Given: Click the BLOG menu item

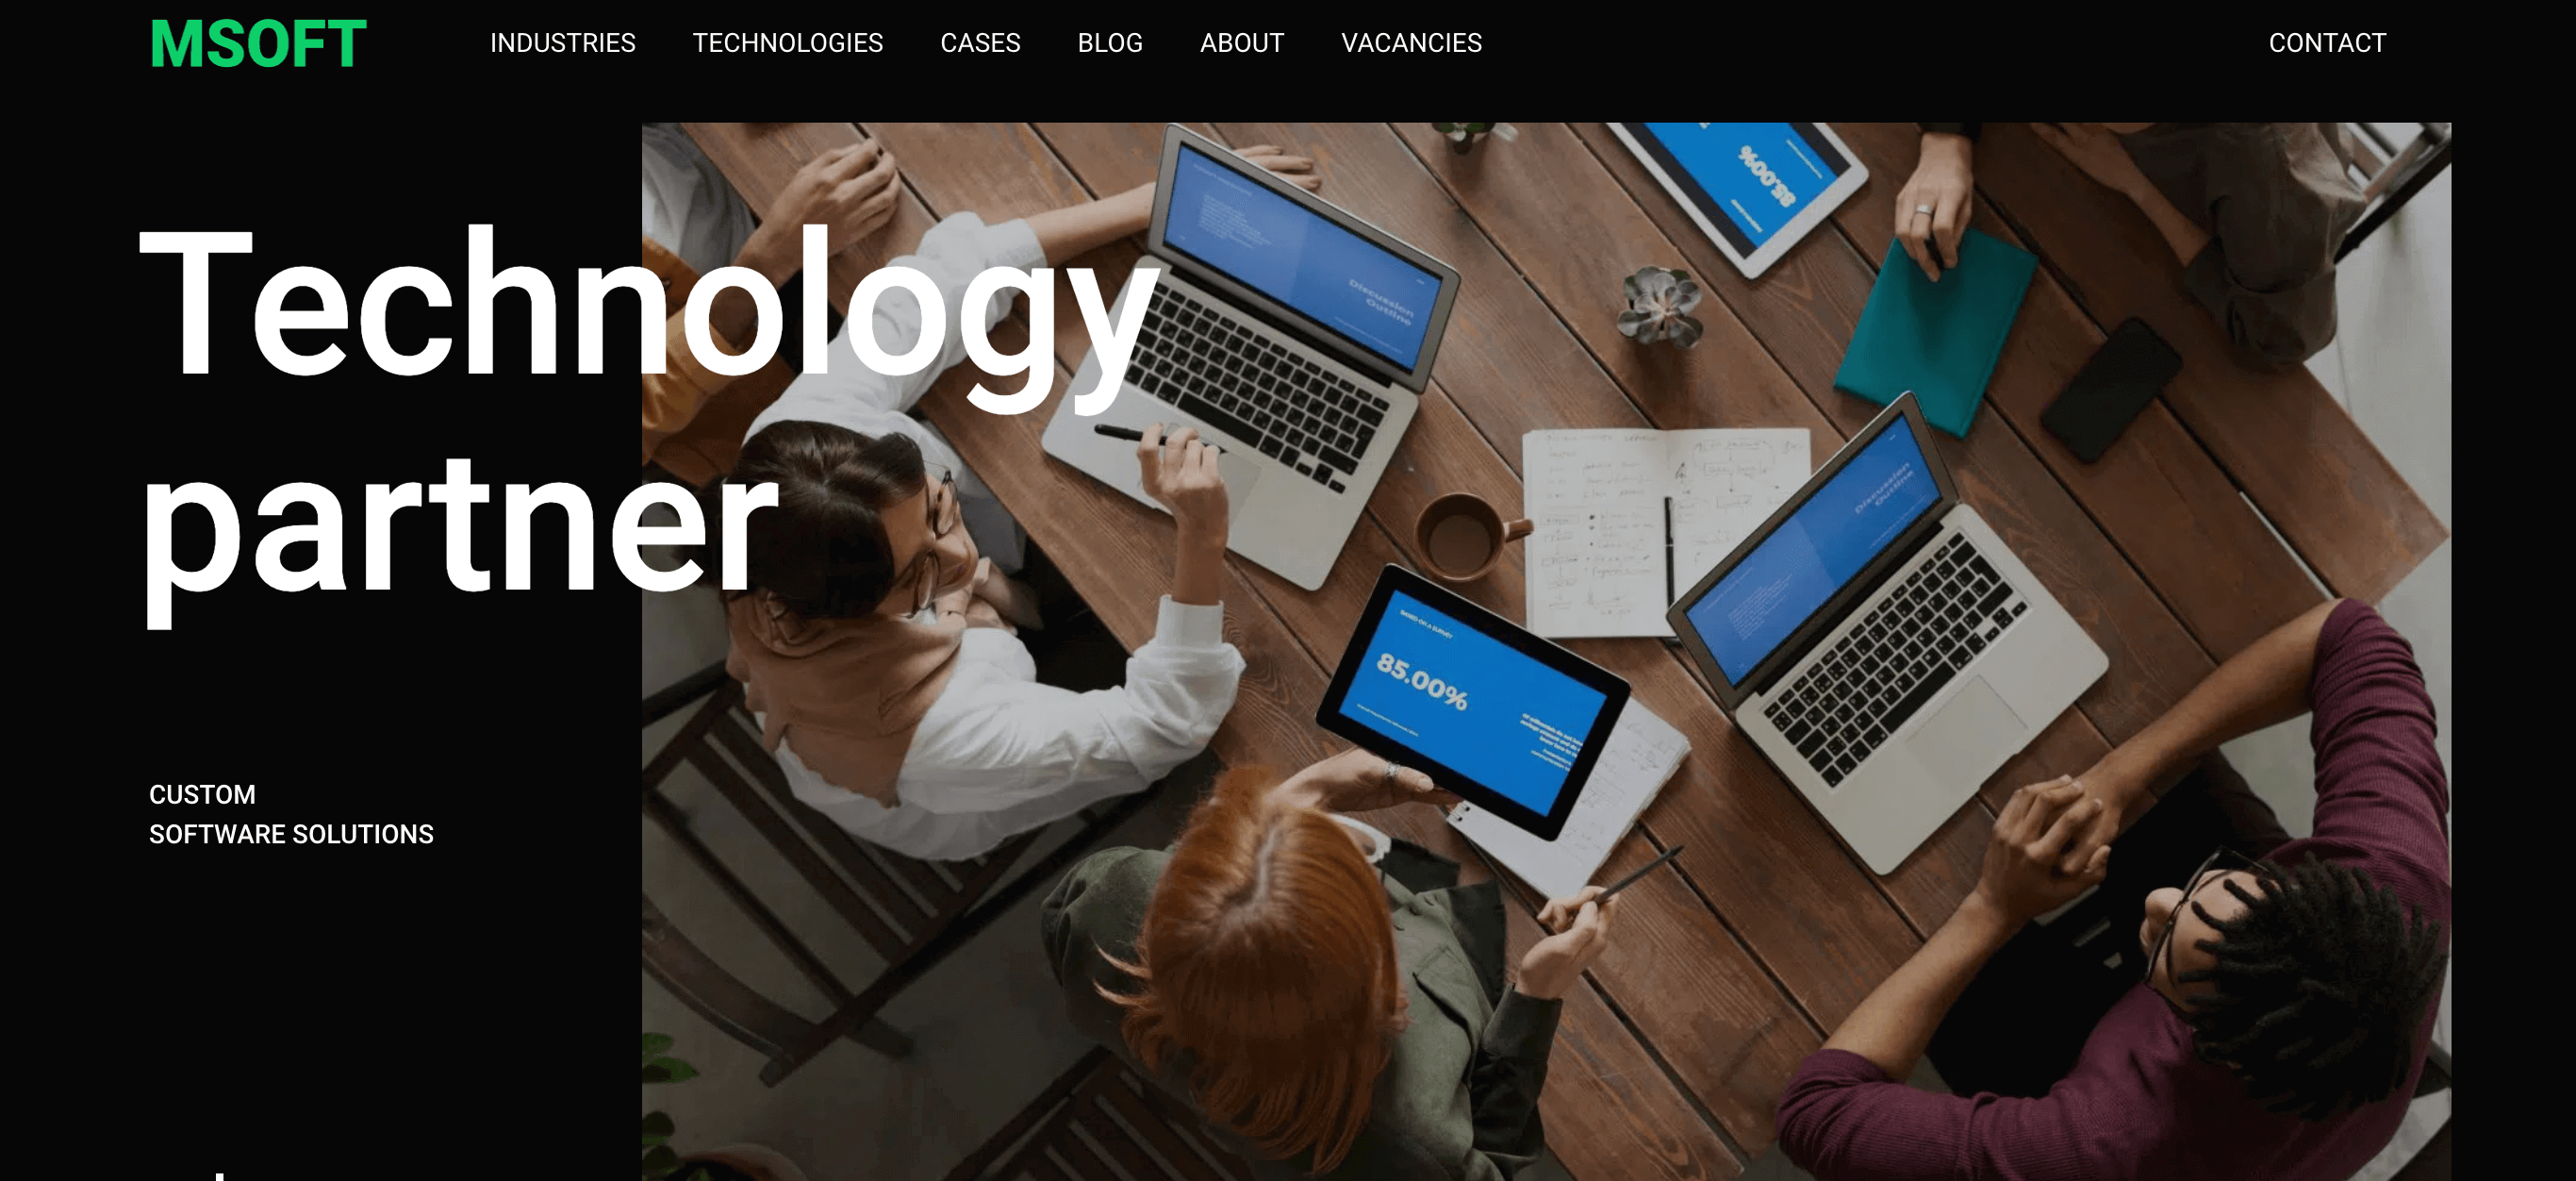Looking at the screenshot, I should click(1111, 42).
